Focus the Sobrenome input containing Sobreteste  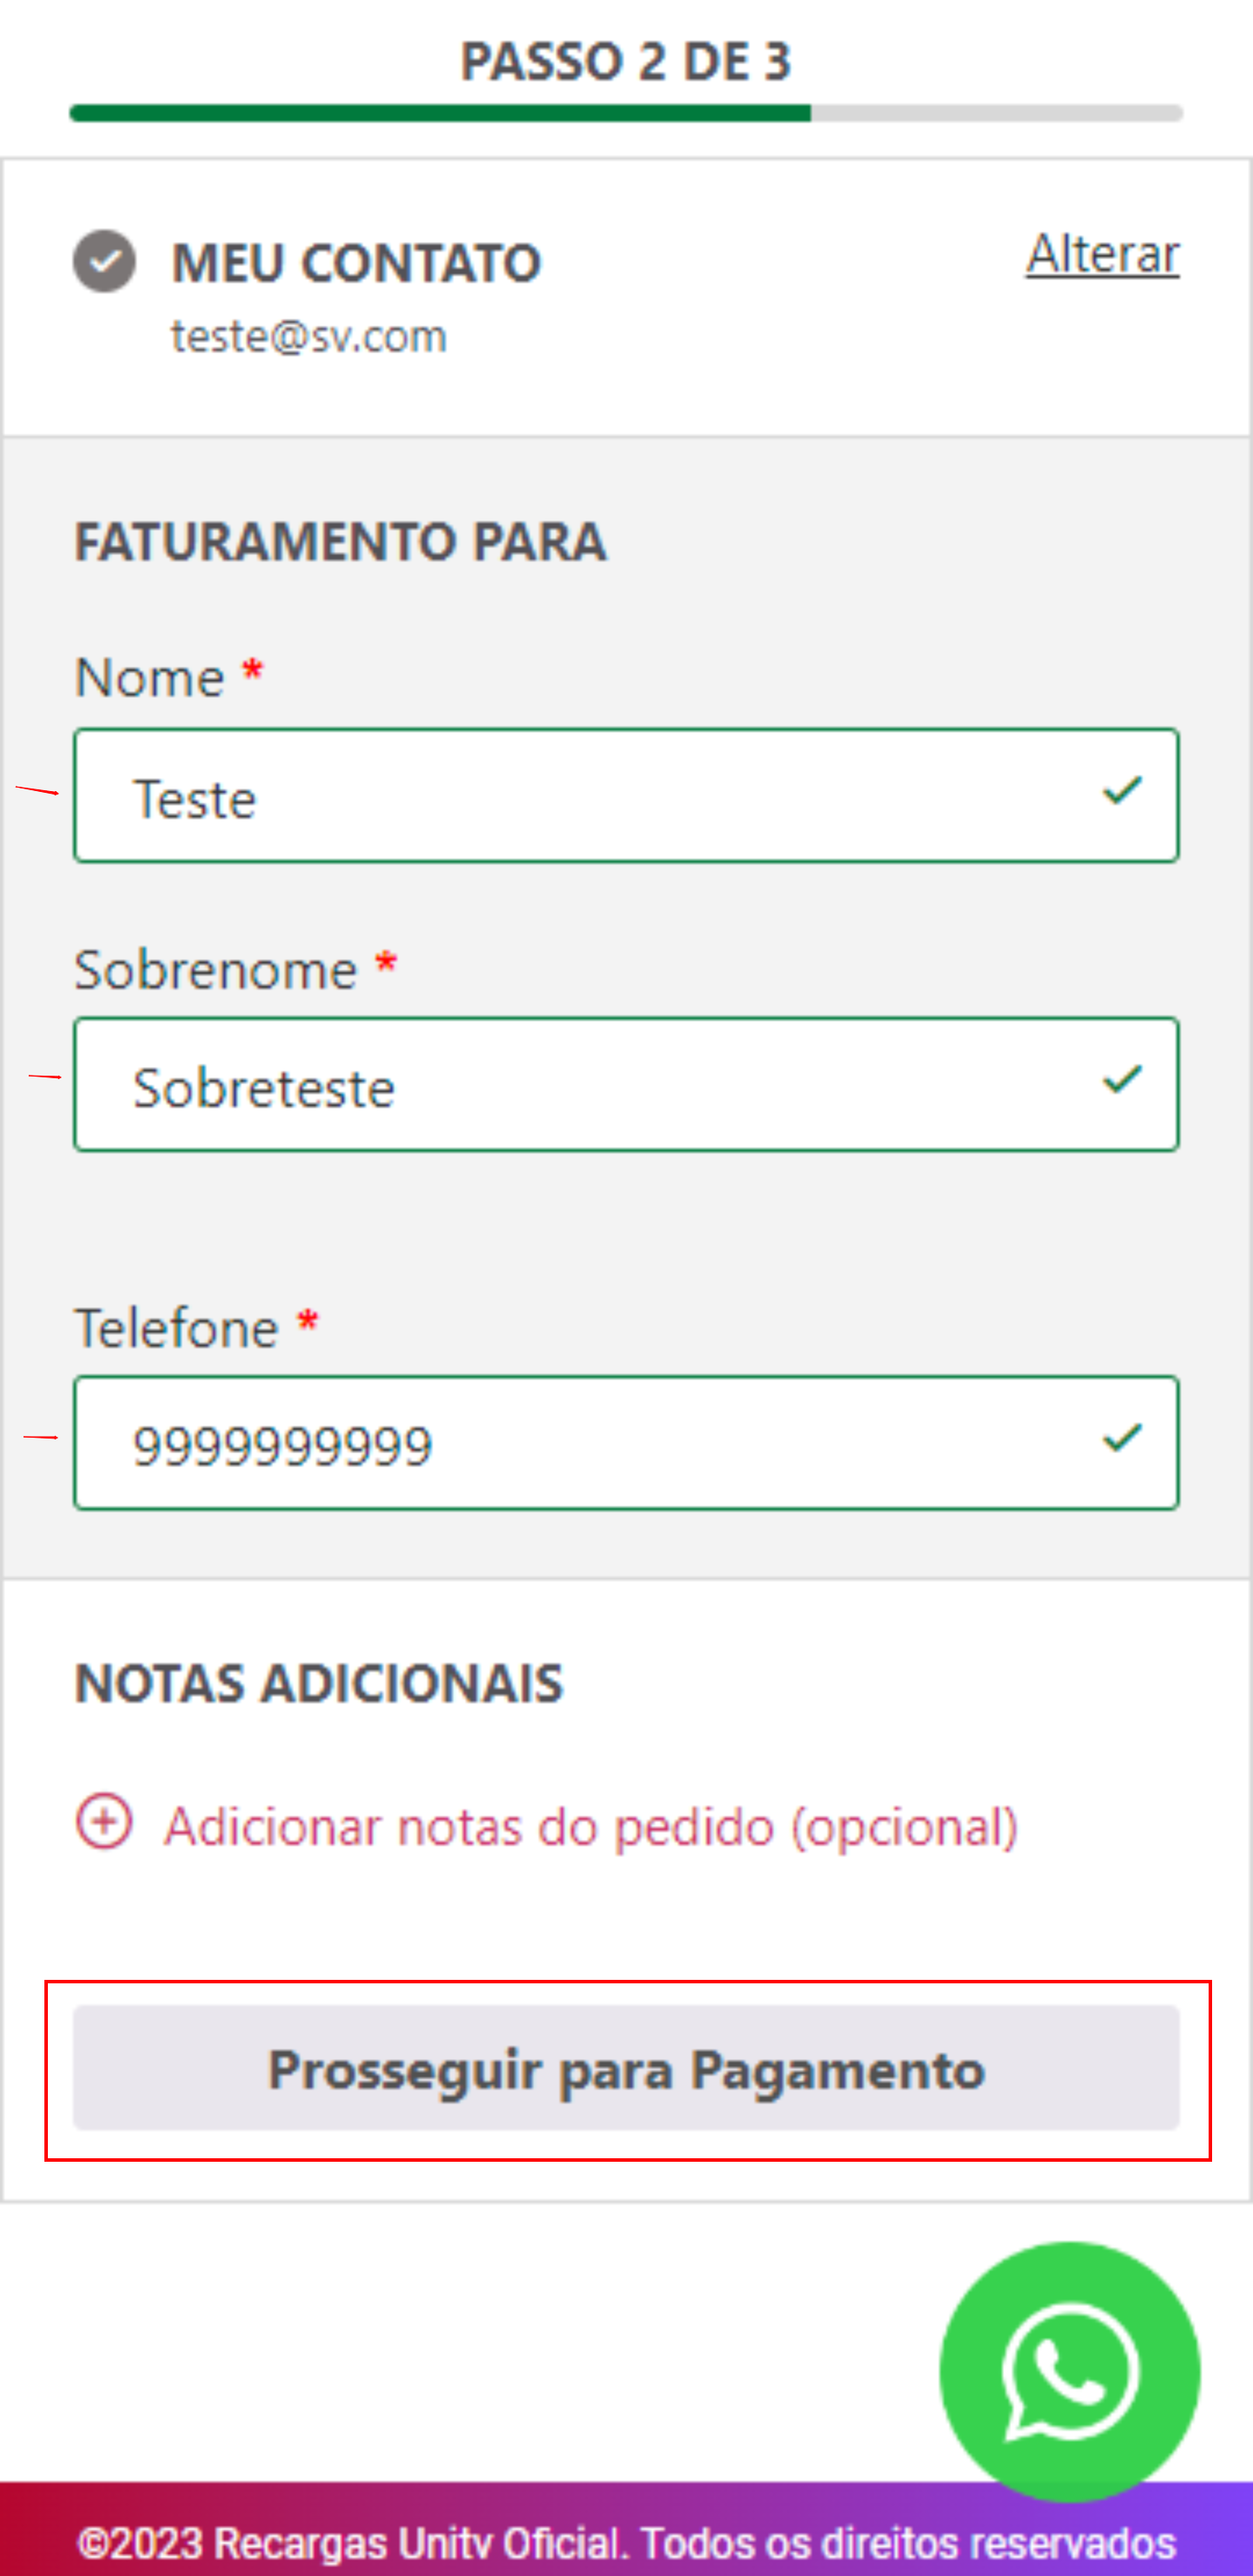tap(600, 1085)
